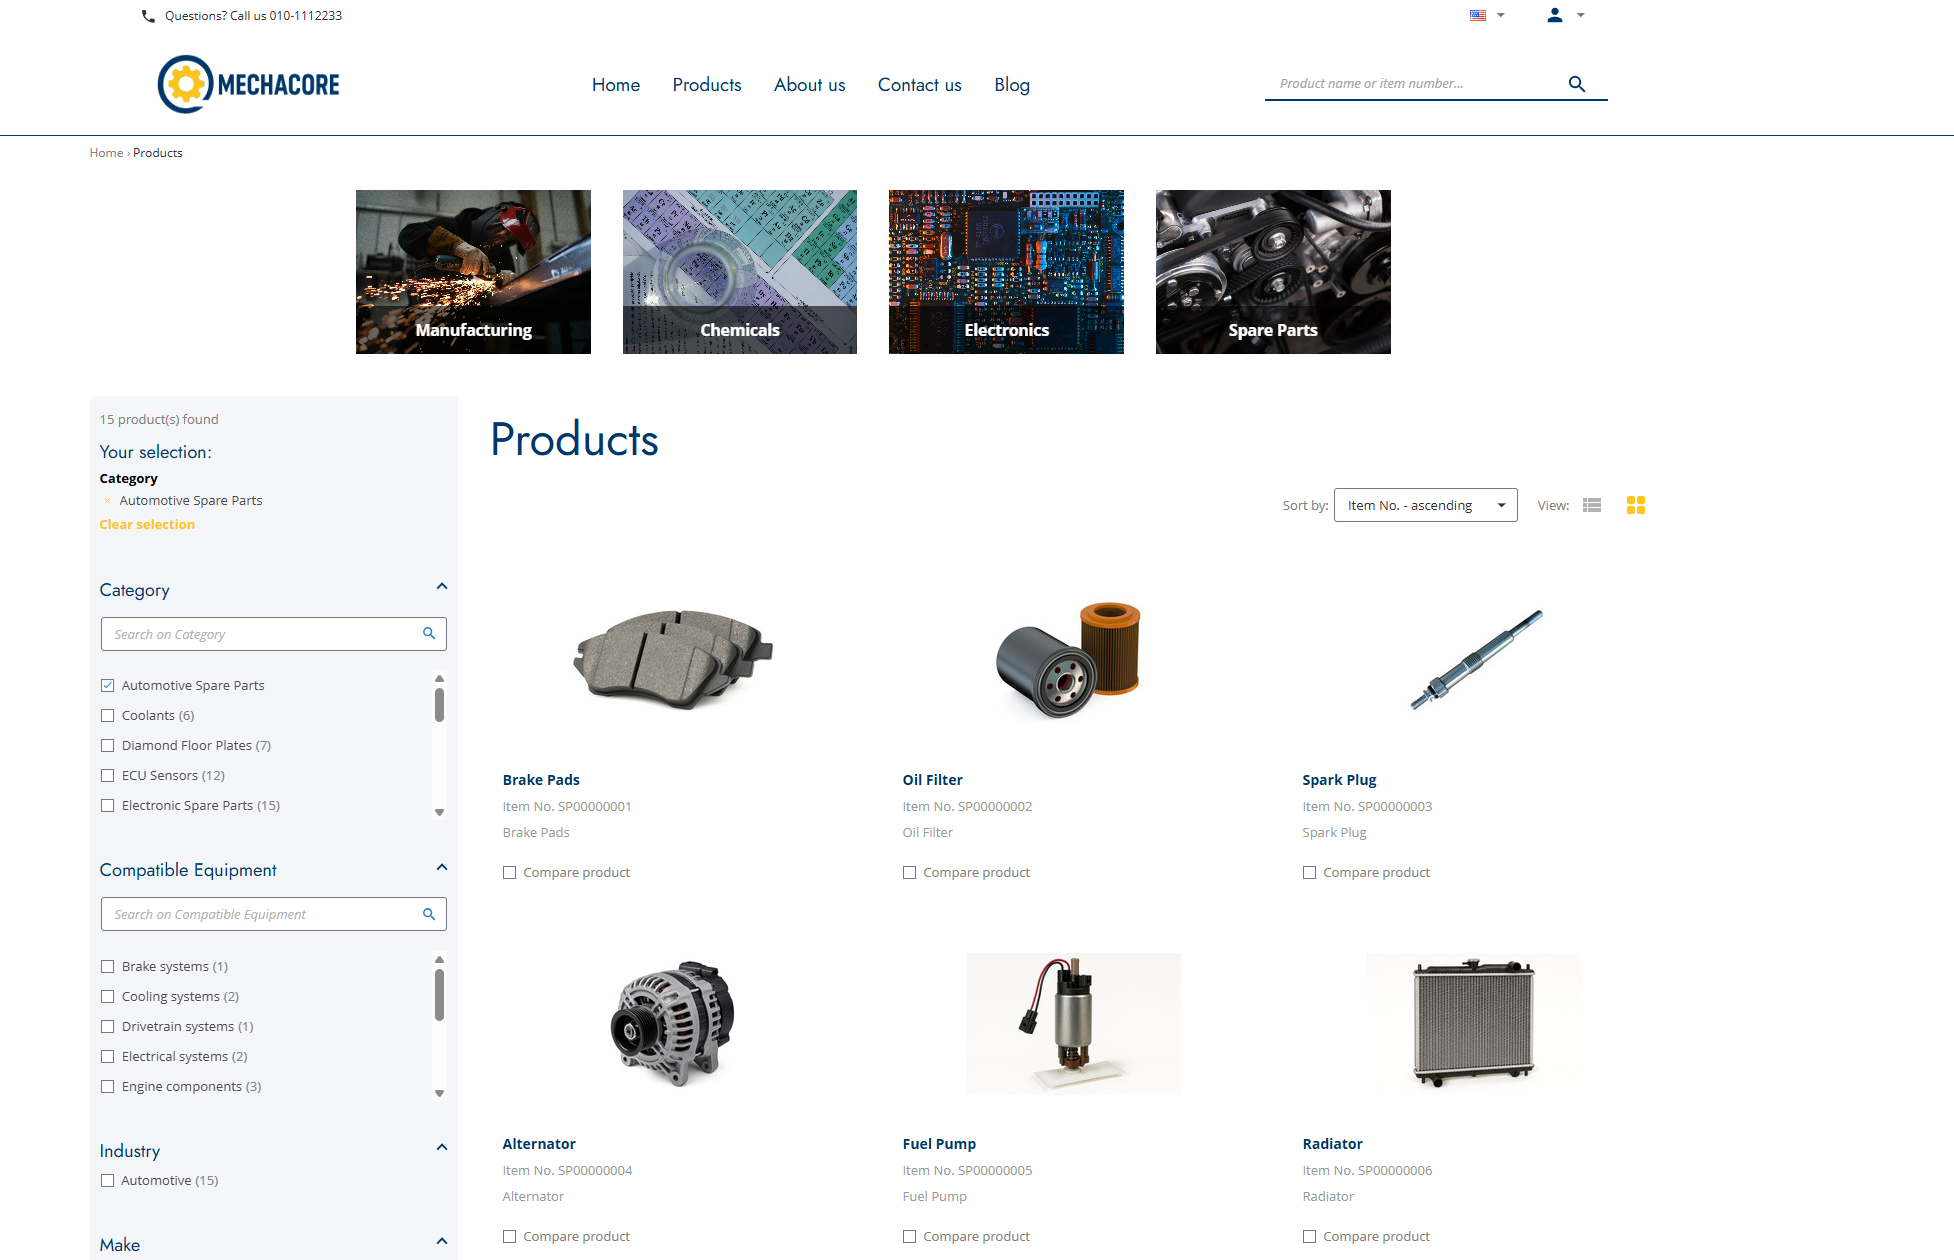Open the user account icon menu
Image resolution: width=1954 pixels, height=1260 pixels.
pos(1554,15)
